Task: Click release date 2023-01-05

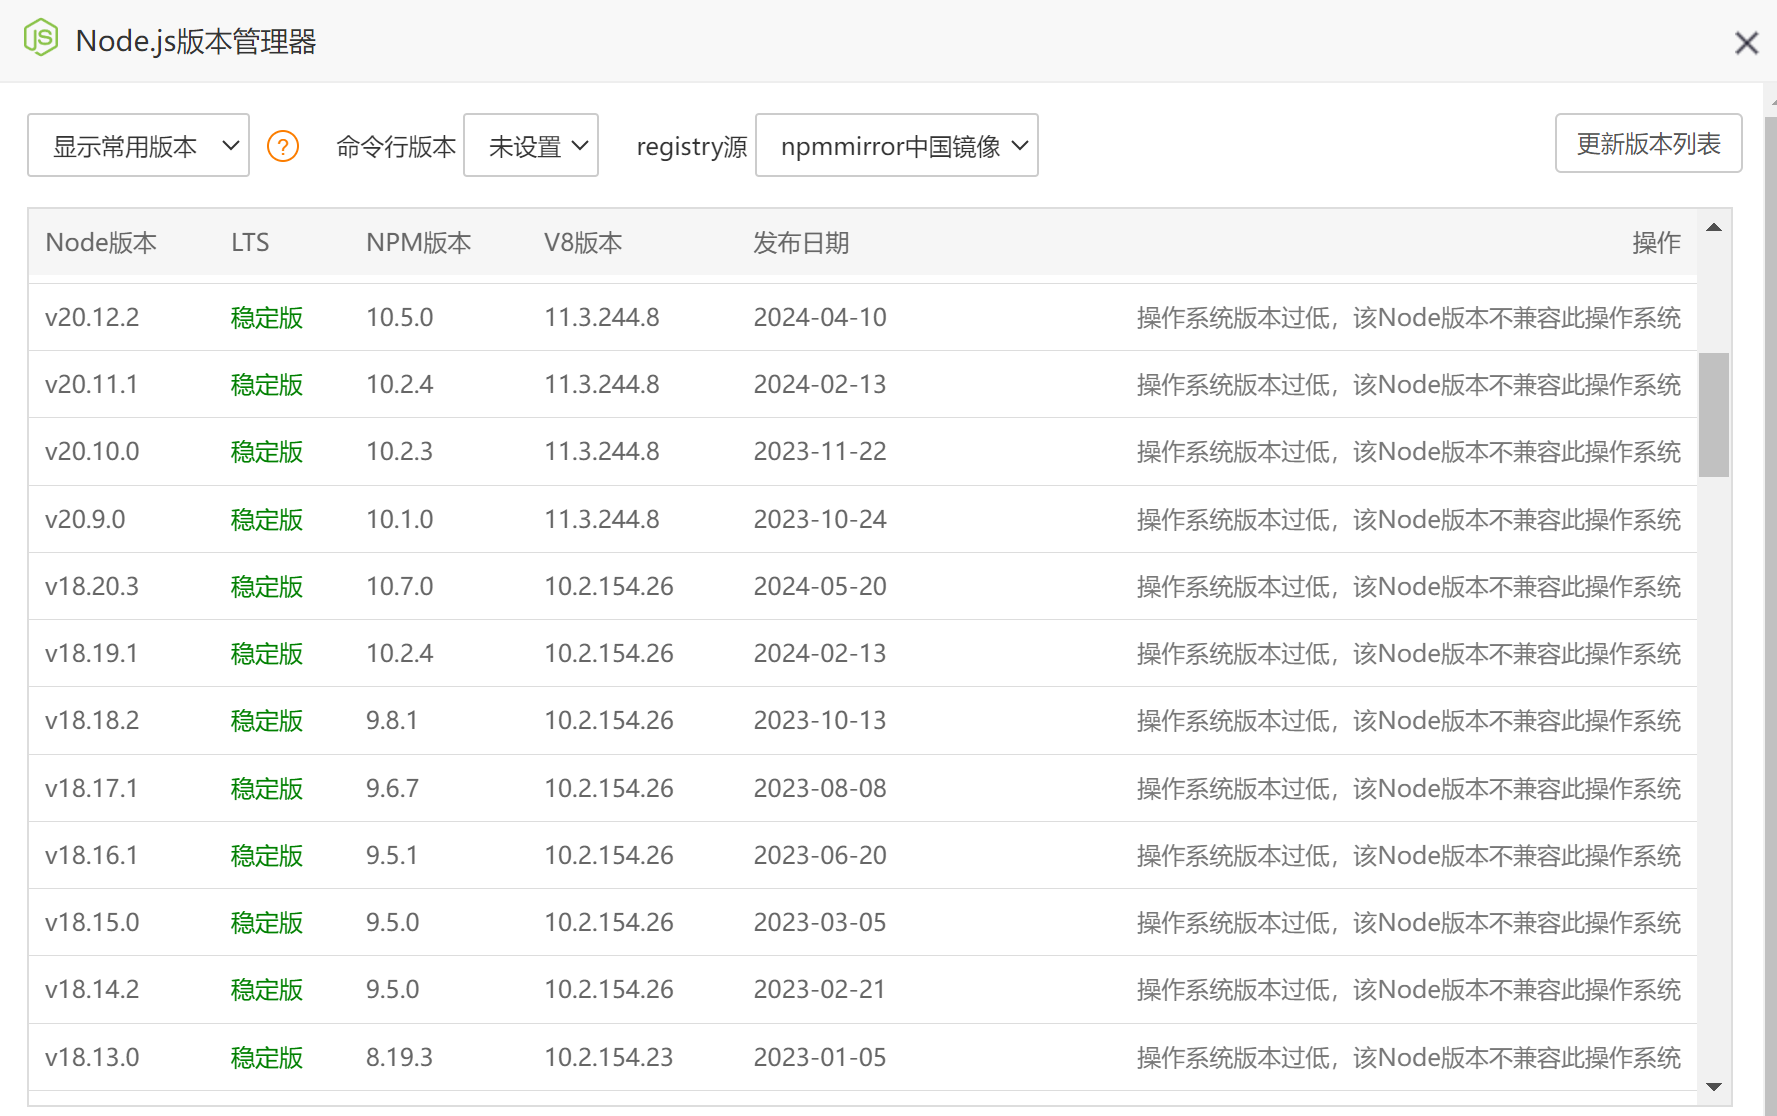Action: point(820,1058)
